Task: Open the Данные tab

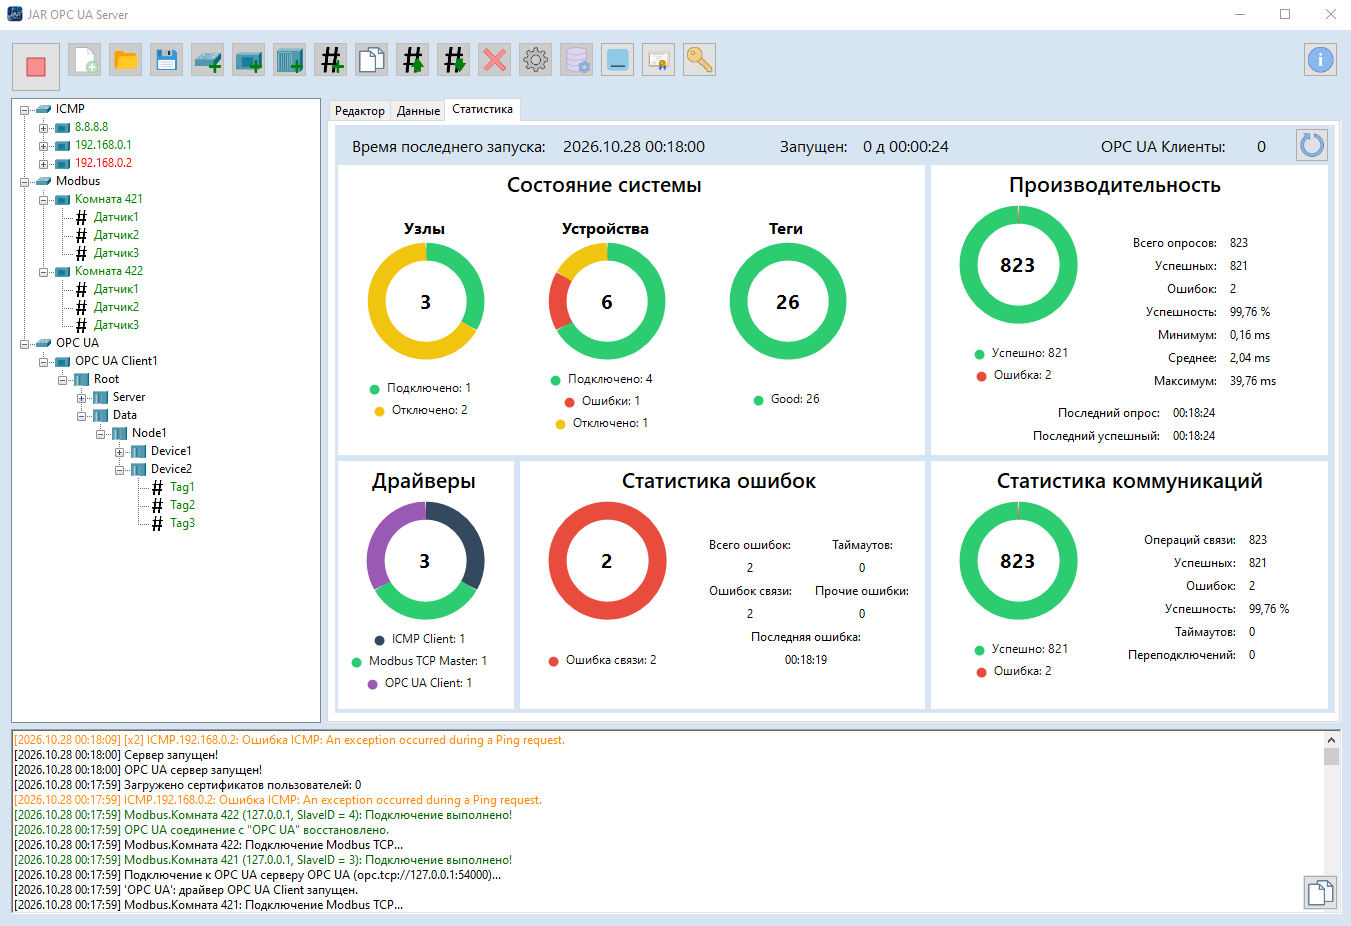Action: pyautogui.click(x=418, y=111)
